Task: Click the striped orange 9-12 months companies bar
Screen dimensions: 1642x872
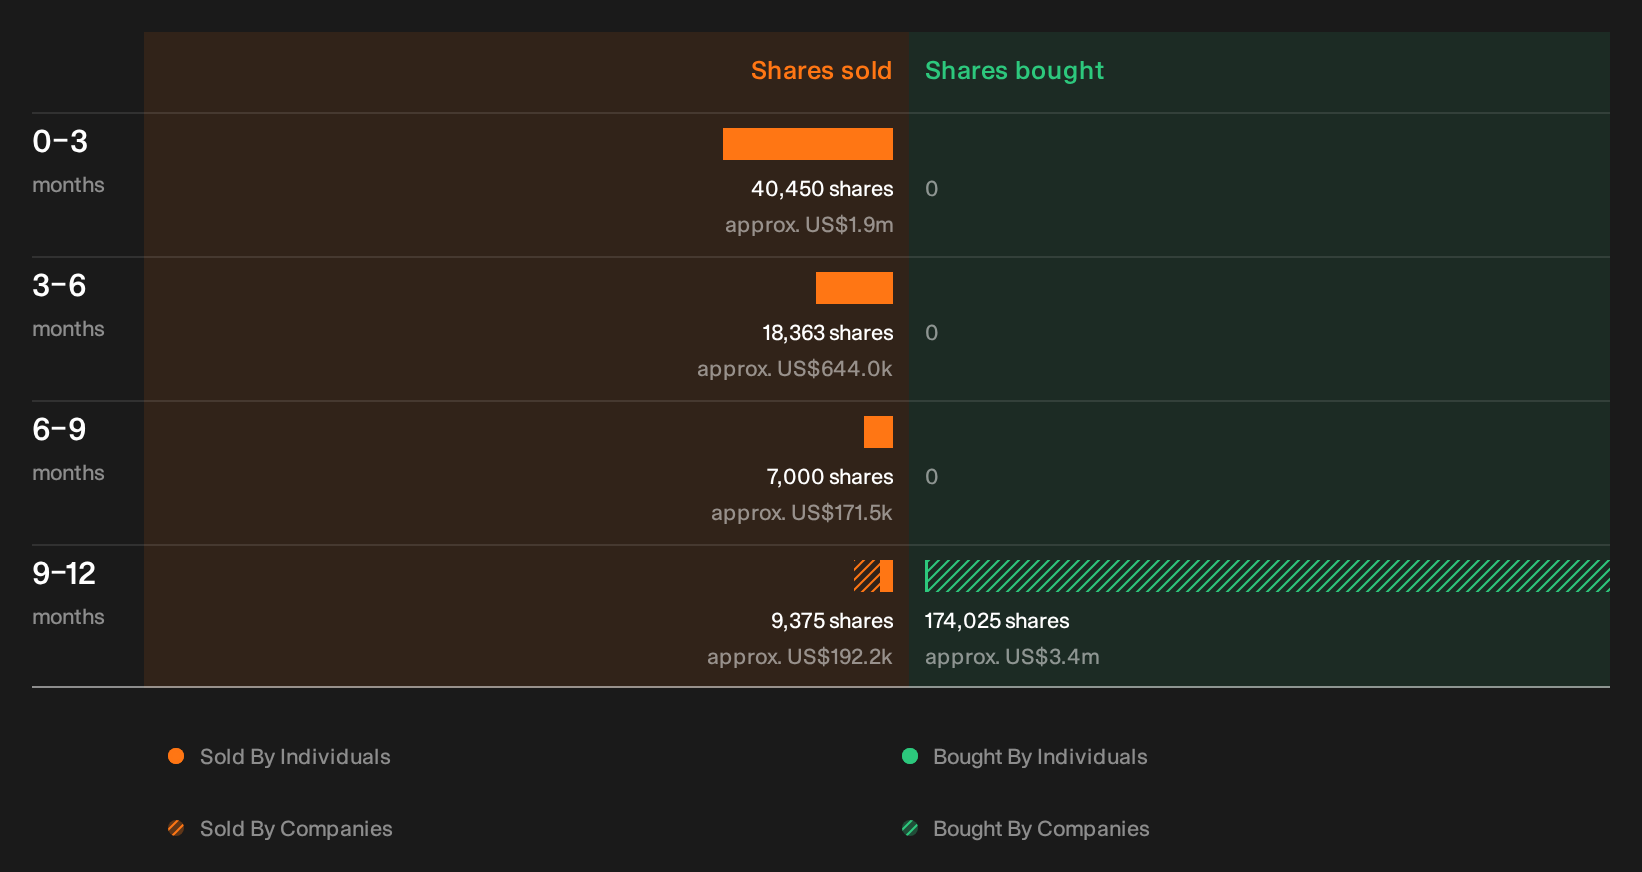Action: (x=867, y=576)
